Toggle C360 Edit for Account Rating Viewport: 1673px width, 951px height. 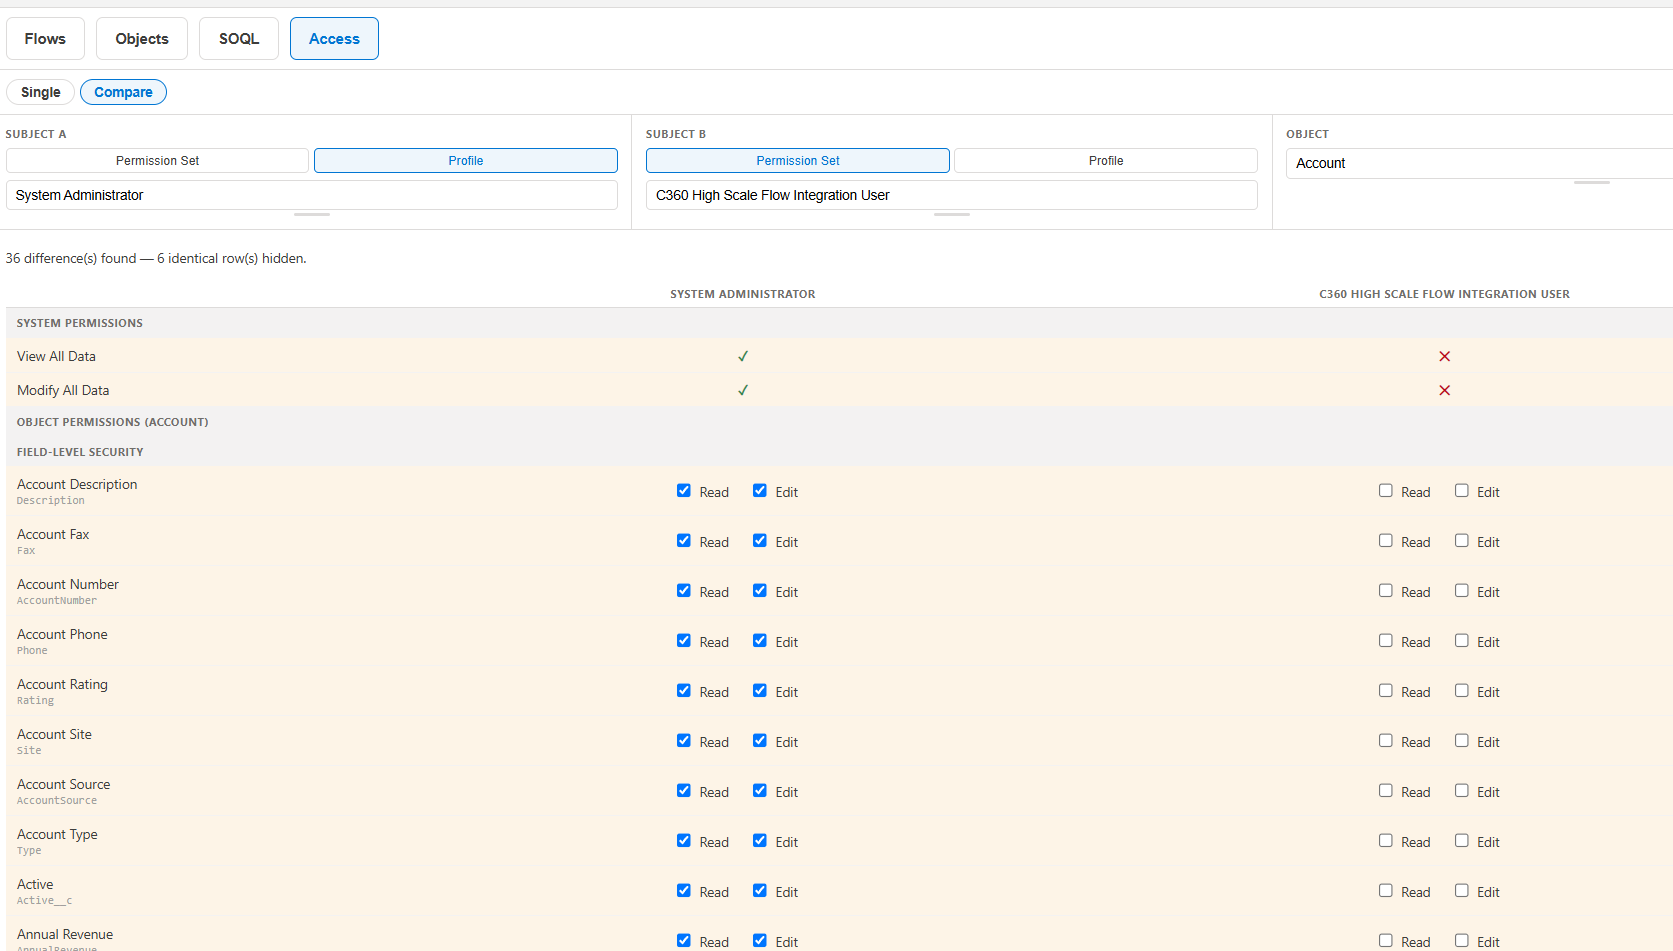tap(1462, 691)
